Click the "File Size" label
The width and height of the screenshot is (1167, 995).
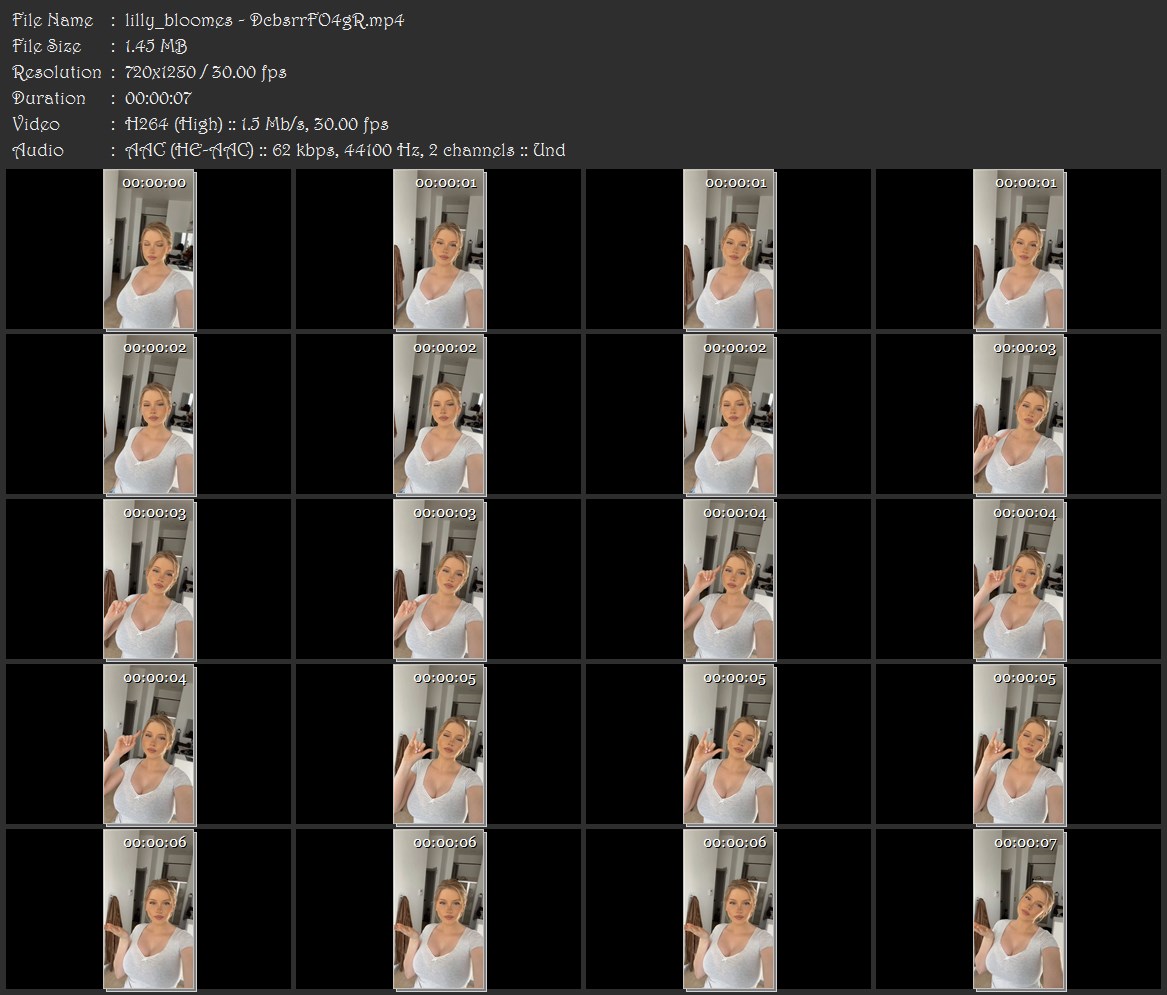pos(47,46)
